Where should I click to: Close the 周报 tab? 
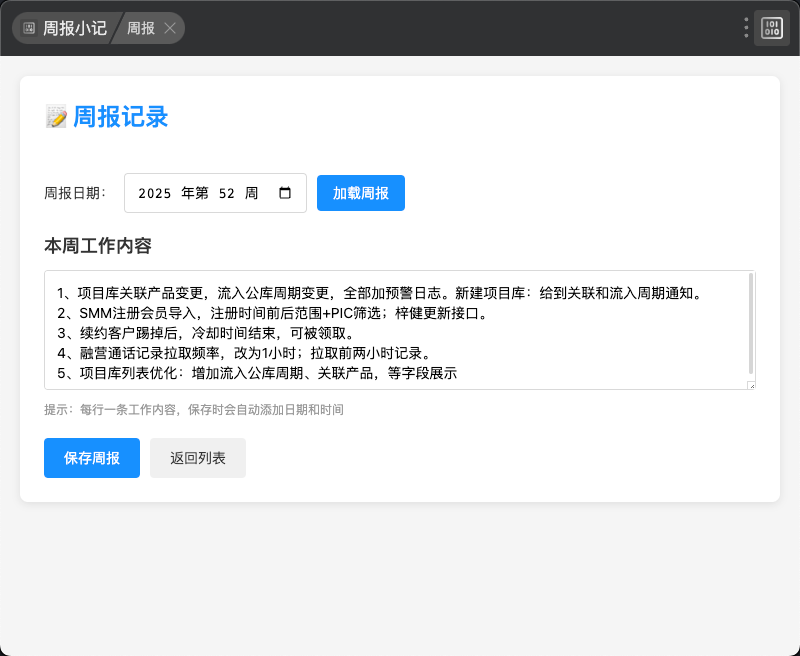tap(170, 28)
